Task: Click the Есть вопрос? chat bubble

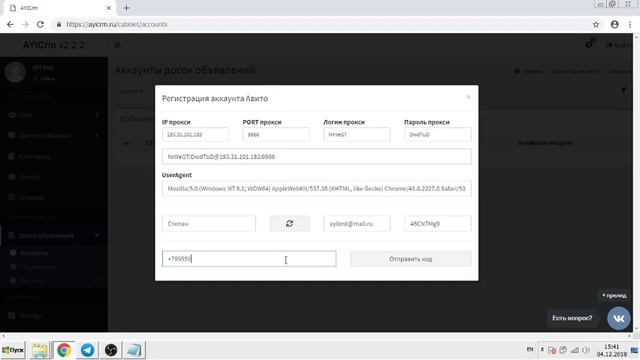Action: click(x=572, y=318)
